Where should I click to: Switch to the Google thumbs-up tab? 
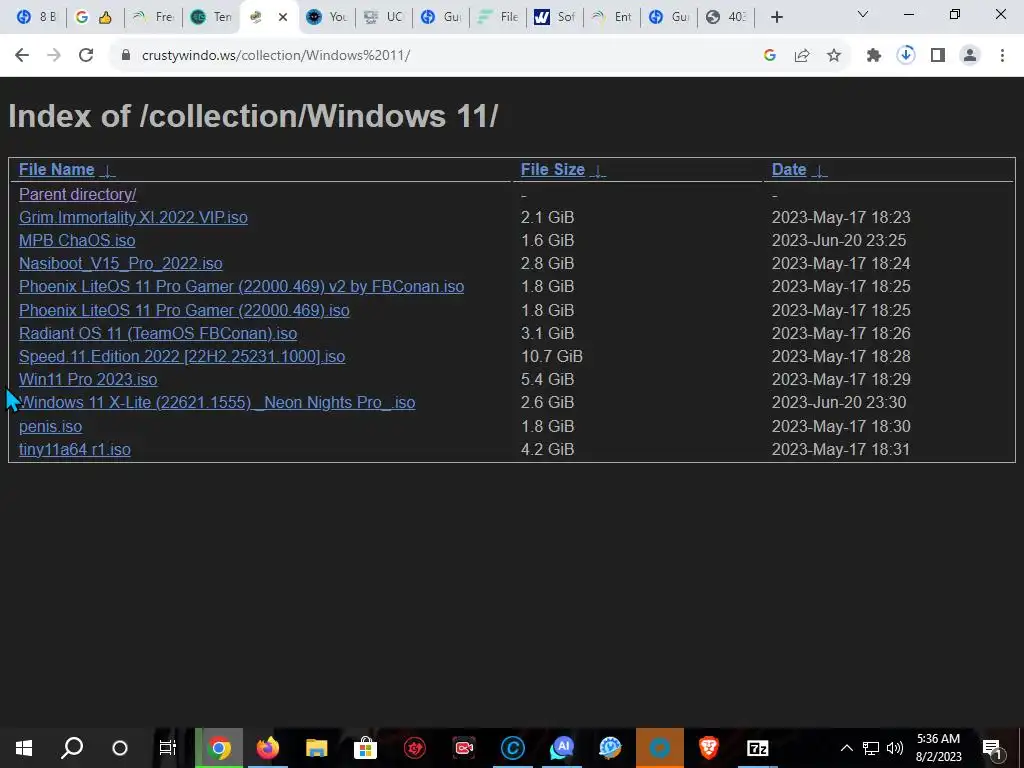coord(93,17)
